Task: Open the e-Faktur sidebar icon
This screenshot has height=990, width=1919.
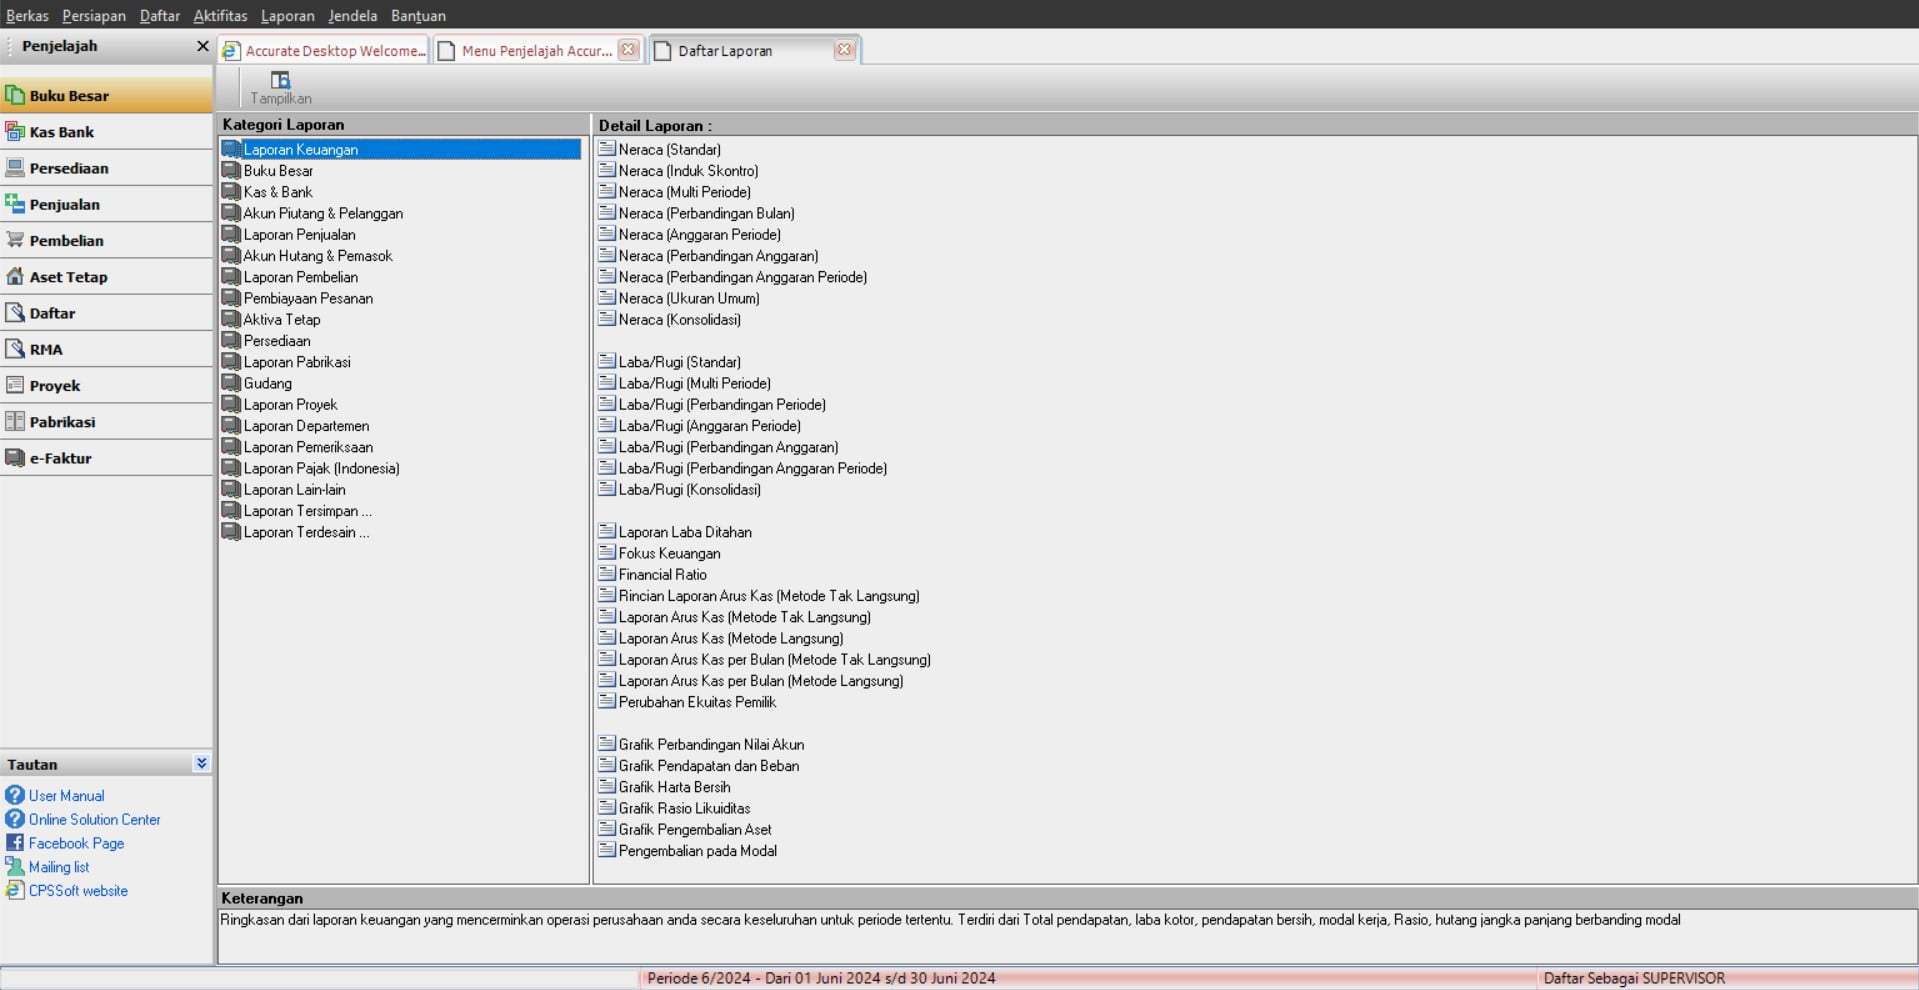Action: (15, 458)
